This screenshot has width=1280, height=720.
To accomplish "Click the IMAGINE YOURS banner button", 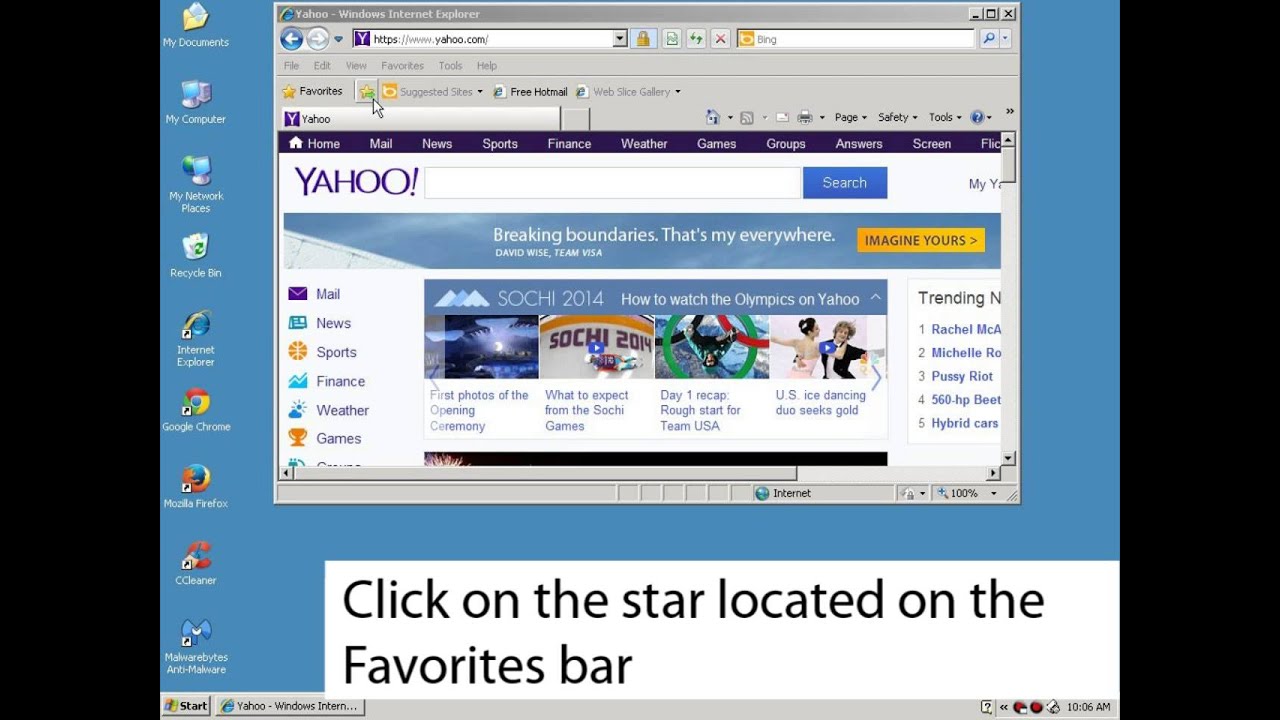I will pyautogui.click(x=921, y=240).
